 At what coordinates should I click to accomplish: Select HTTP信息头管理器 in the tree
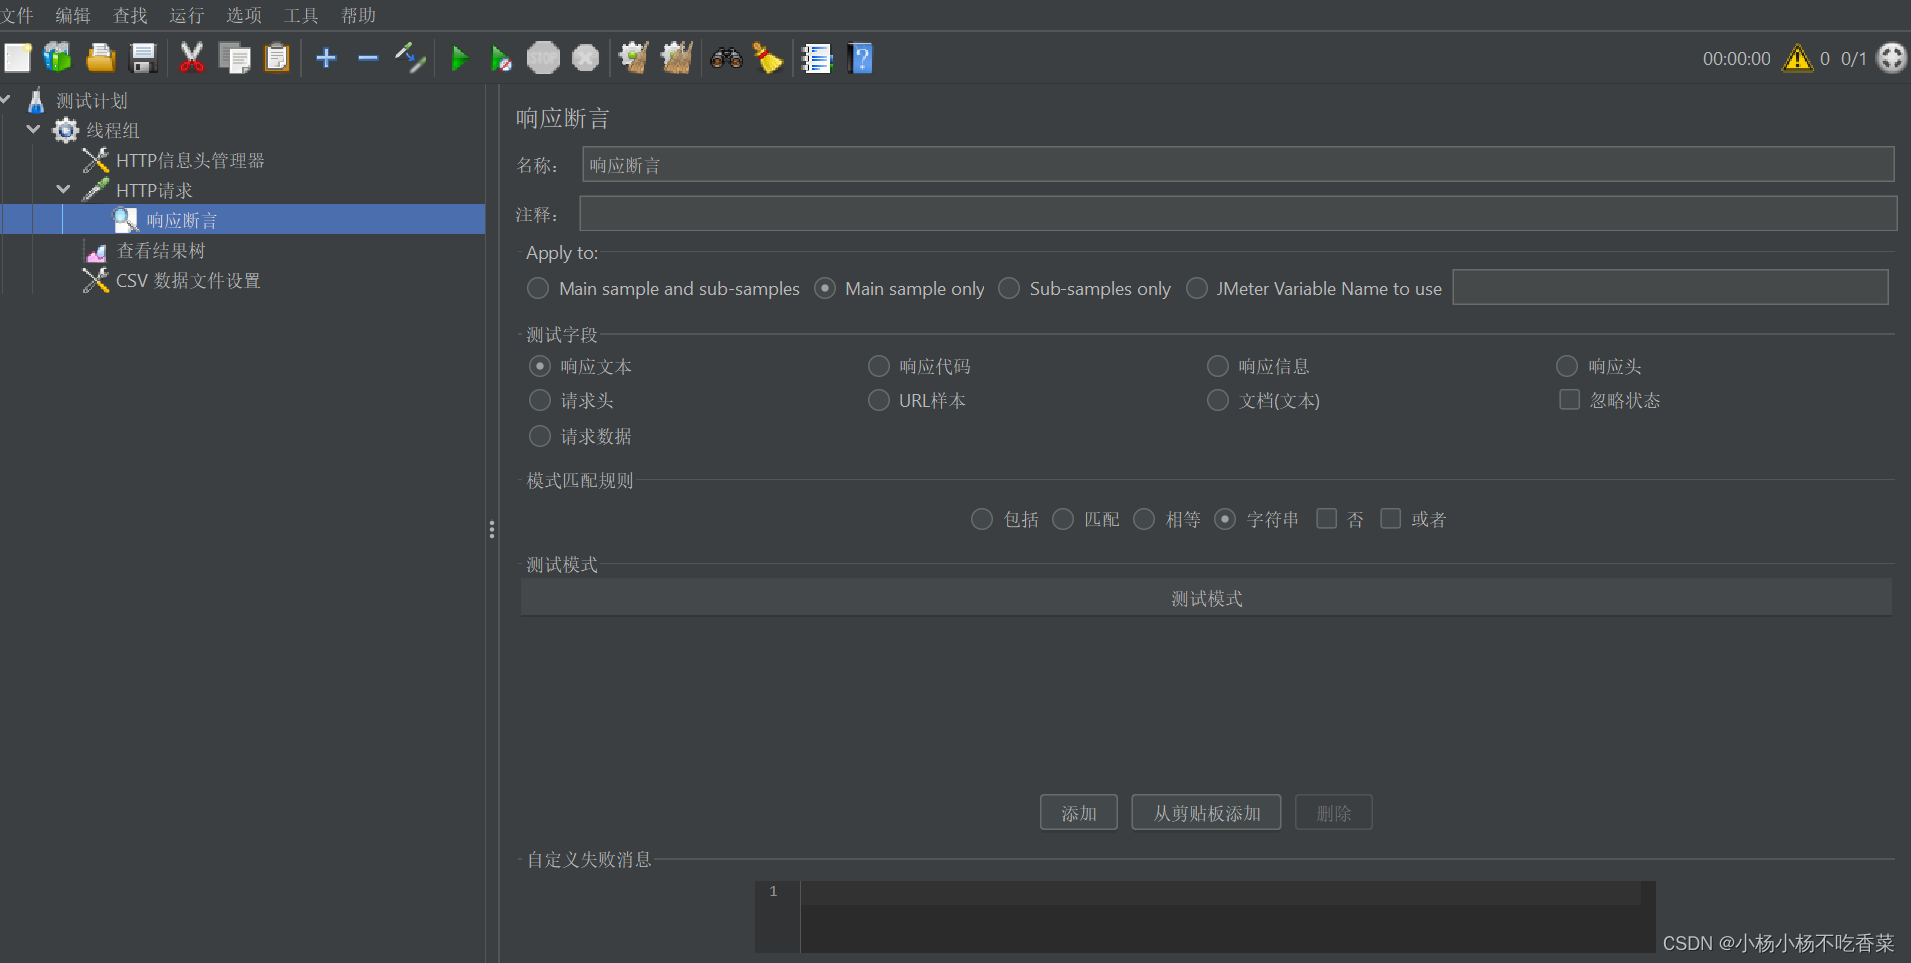190,161
